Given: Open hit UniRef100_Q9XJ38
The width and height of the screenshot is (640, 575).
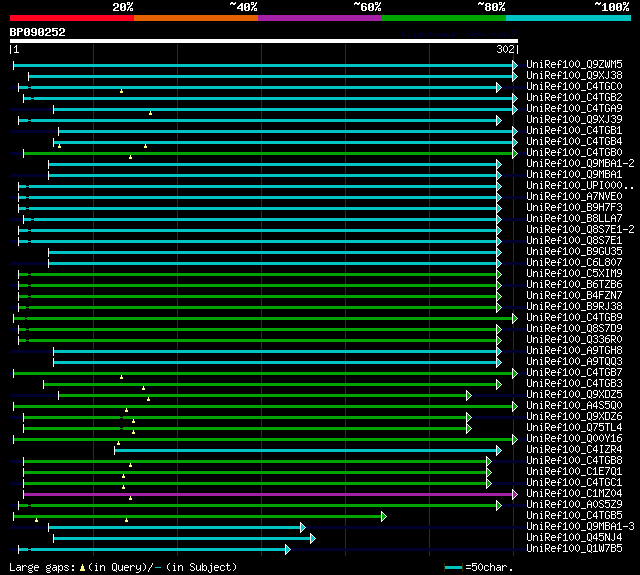Looking at the screenshot, I should (x=574, y=75).
